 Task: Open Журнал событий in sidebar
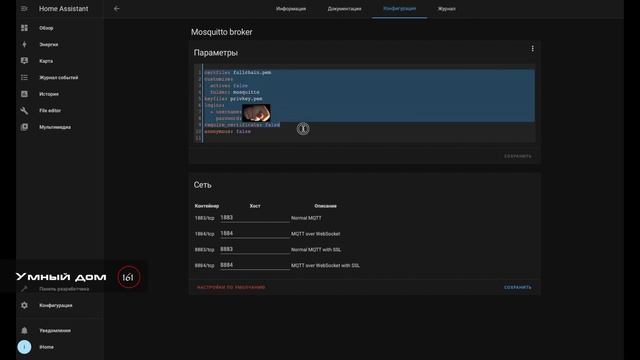point(59,77)
